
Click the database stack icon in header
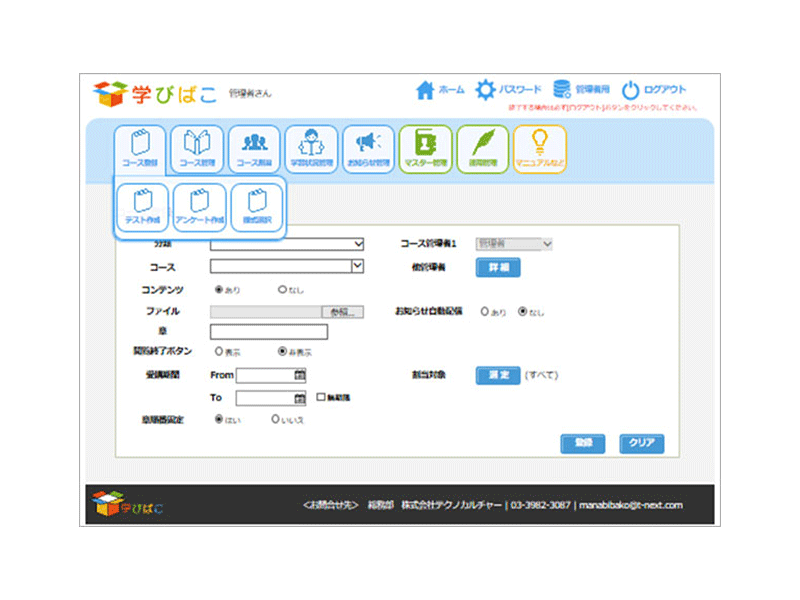click(562, 89)
